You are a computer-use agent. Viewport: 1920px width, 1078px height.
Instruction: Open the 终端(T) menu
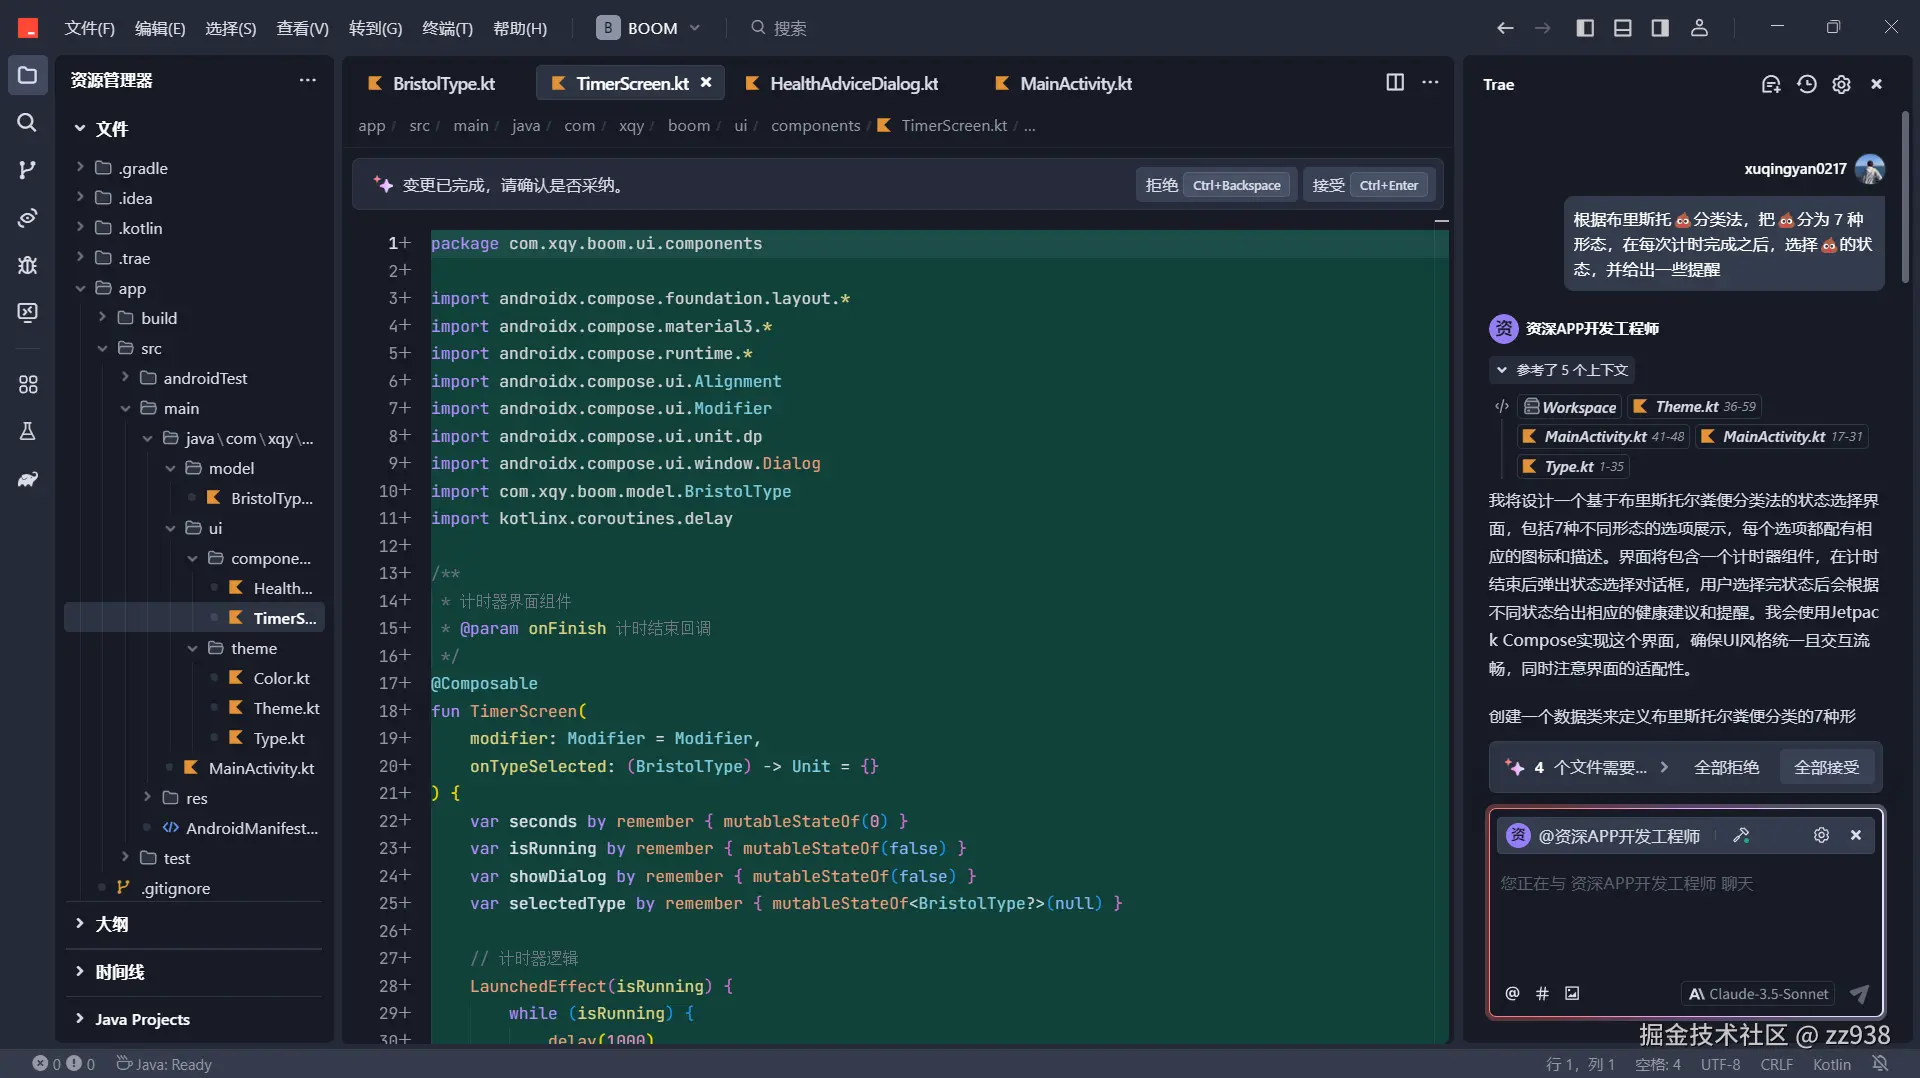(x=447, y=28)
